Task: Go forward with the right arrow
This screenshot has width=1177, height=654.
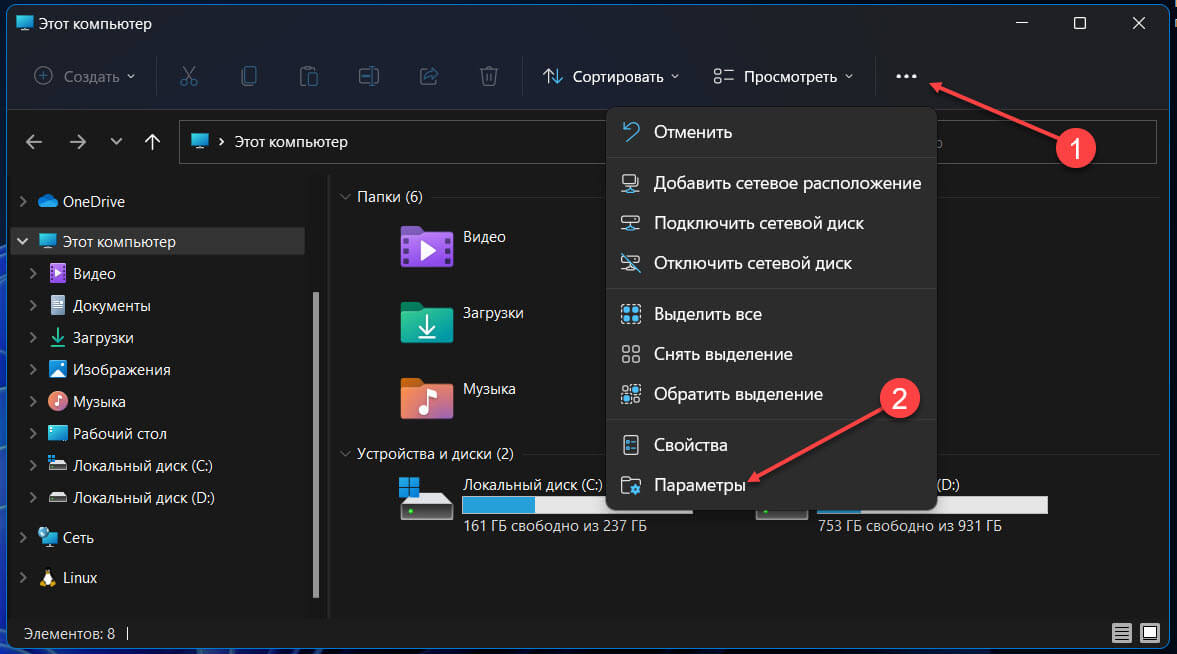Action: 77,142
